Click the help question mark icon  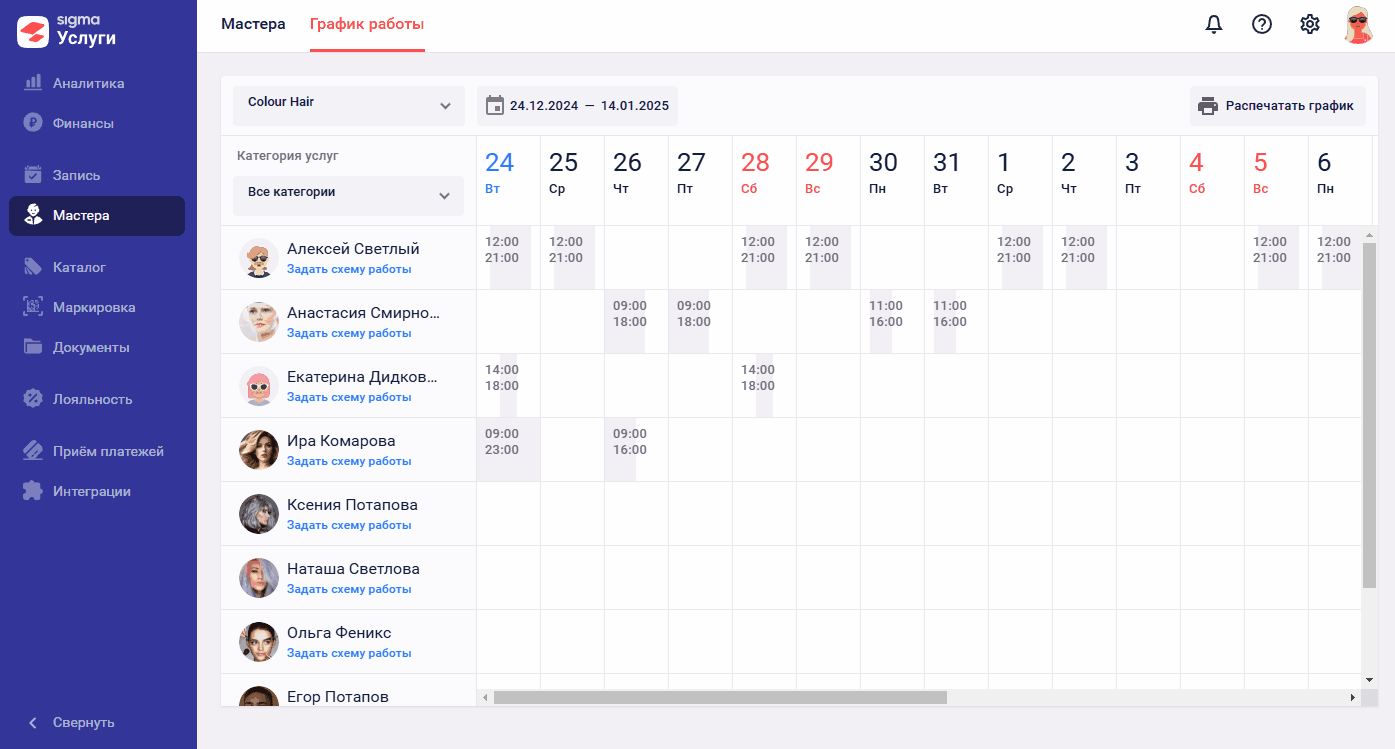pyautogui.click(x=1262, y=25)
